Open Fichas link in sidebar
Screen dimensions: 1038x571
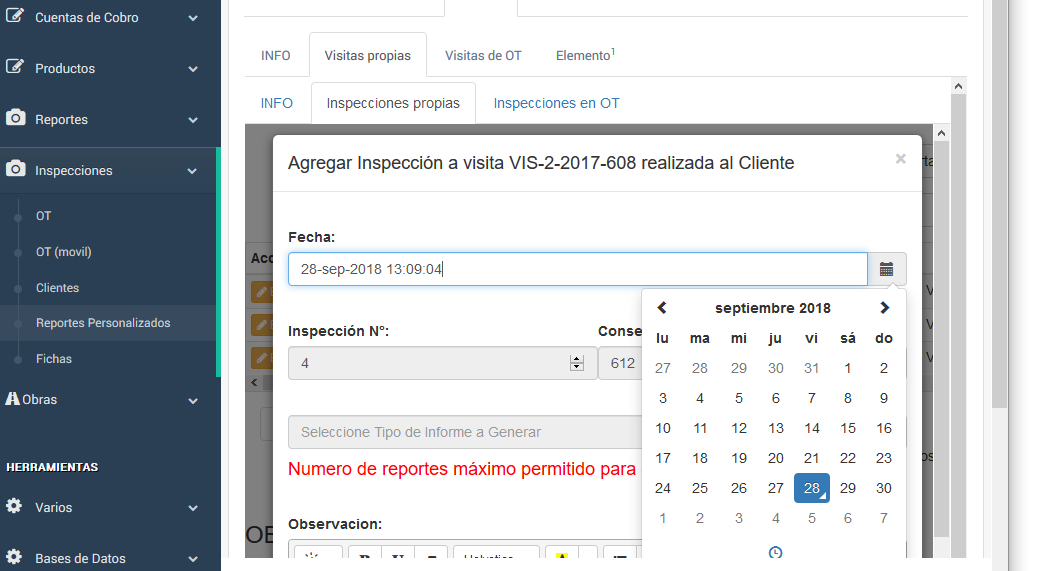point(54,359)
